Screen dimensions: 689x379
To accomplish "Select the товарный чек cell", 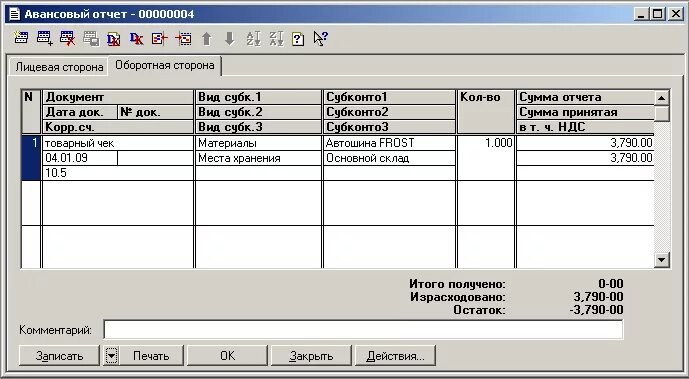I will tap(118, 143).
